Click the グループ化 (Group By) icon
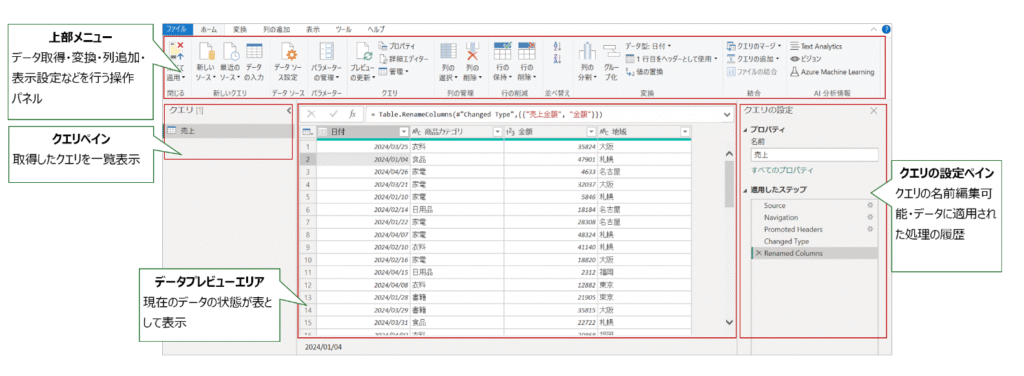1024x376 pixels. coord(611,52)
